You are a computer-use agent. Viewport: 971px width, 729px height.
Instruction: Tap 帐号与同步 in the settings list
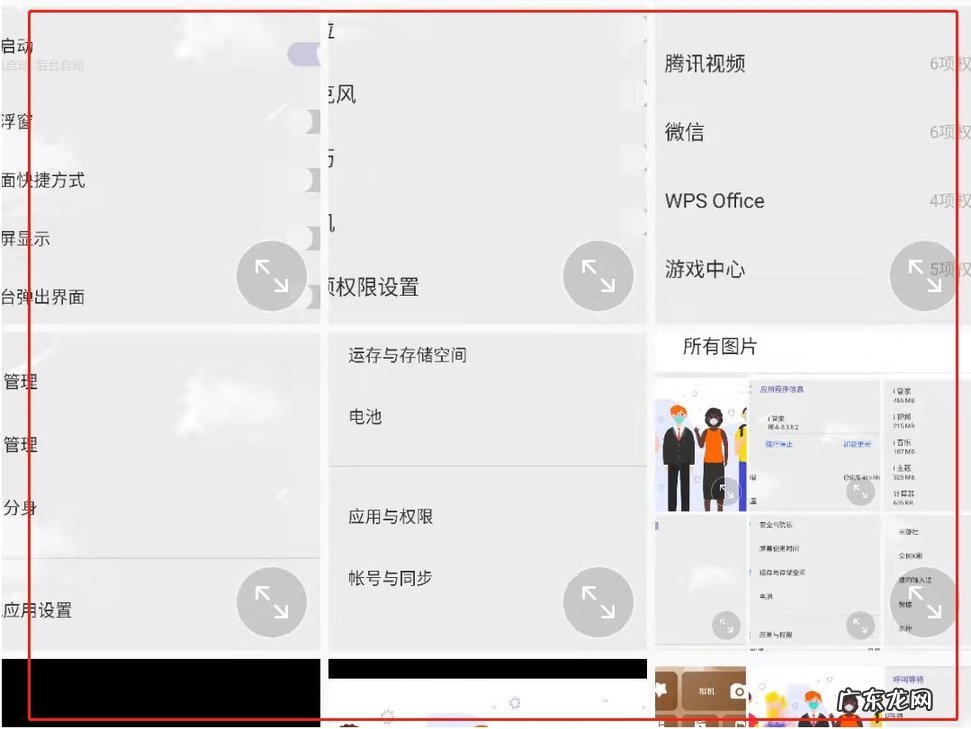[390, 578]
